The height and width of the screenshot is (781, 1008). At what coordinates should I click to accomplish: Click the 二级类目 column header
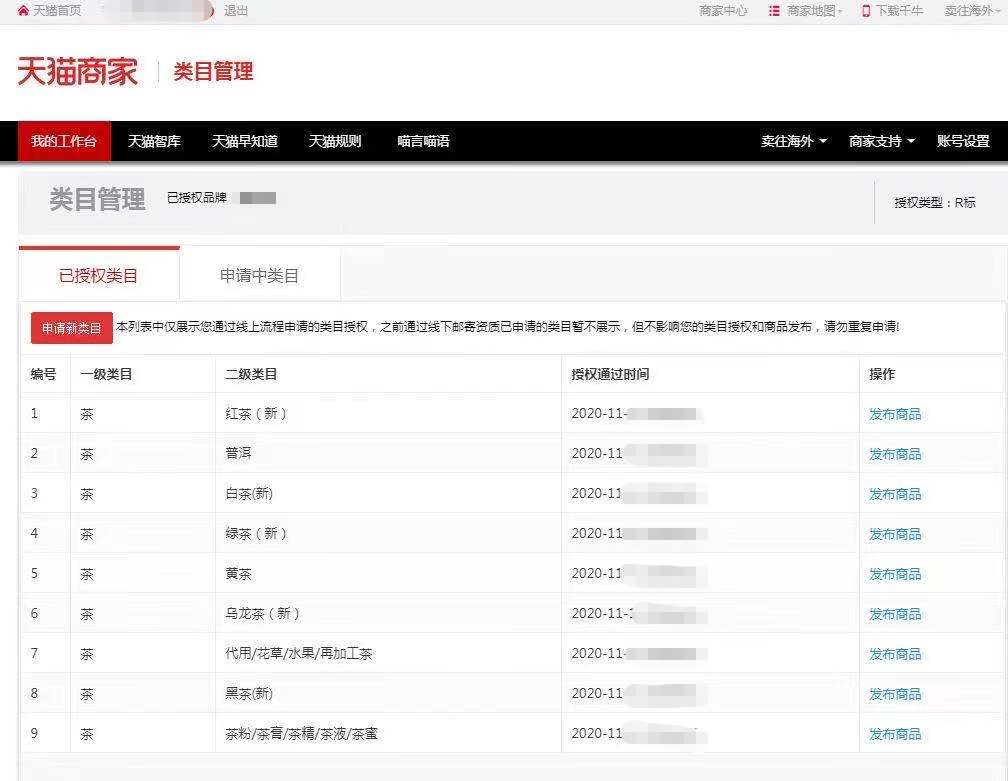(251, 373)
